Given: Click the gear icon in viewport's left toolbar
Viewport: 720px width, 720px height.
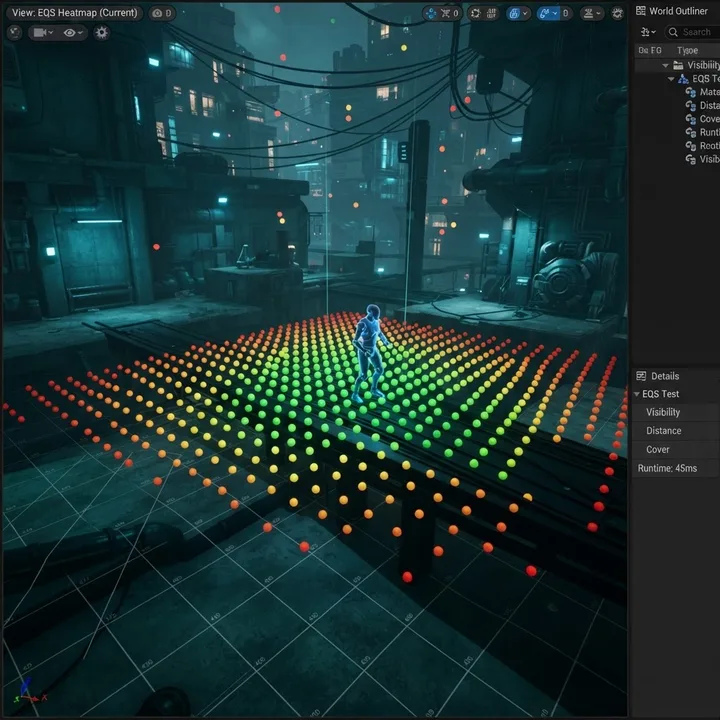Looking at the screenshot, I should tap(101, 33).
